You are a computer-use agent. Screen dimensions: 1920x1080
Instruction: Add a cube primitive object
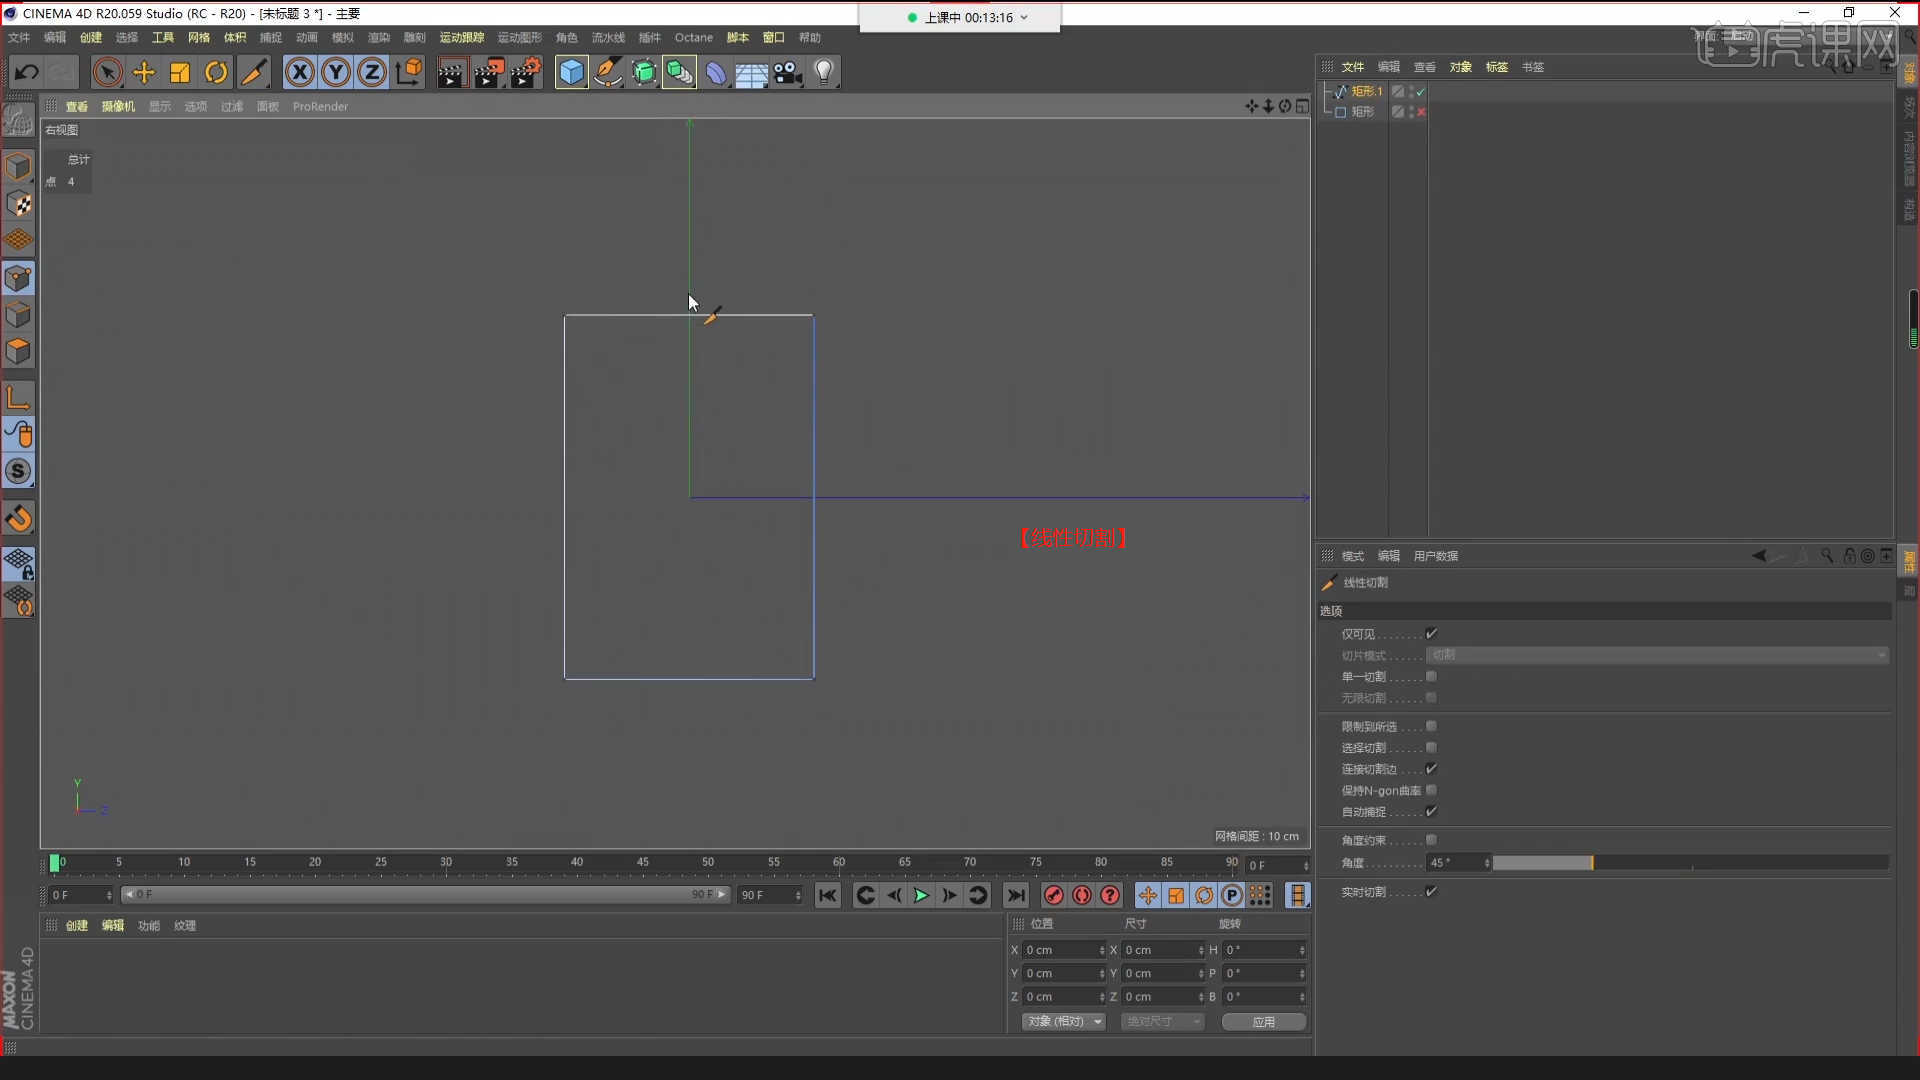[571, 72]
